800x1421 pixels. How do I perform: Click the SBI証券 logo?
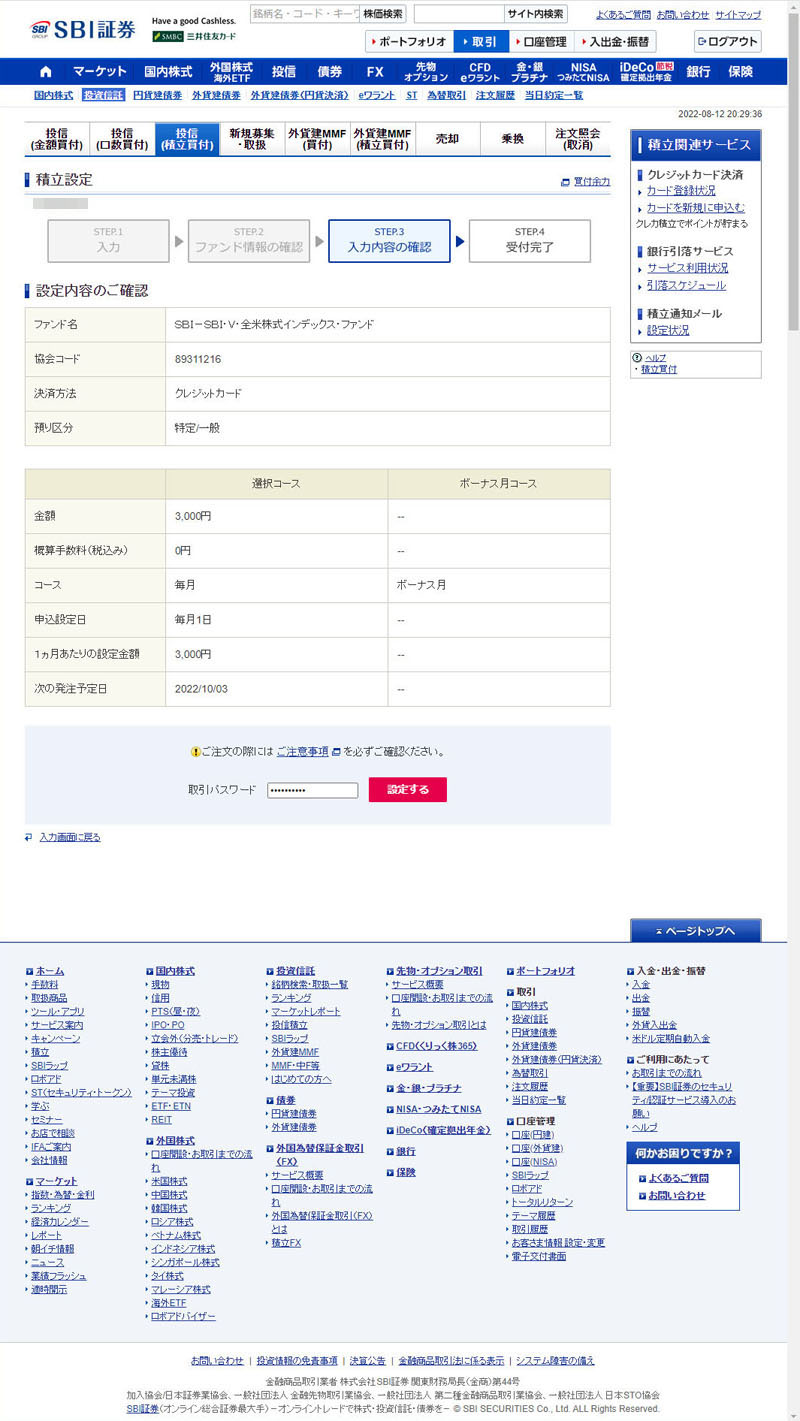click(x=84, y=29)
